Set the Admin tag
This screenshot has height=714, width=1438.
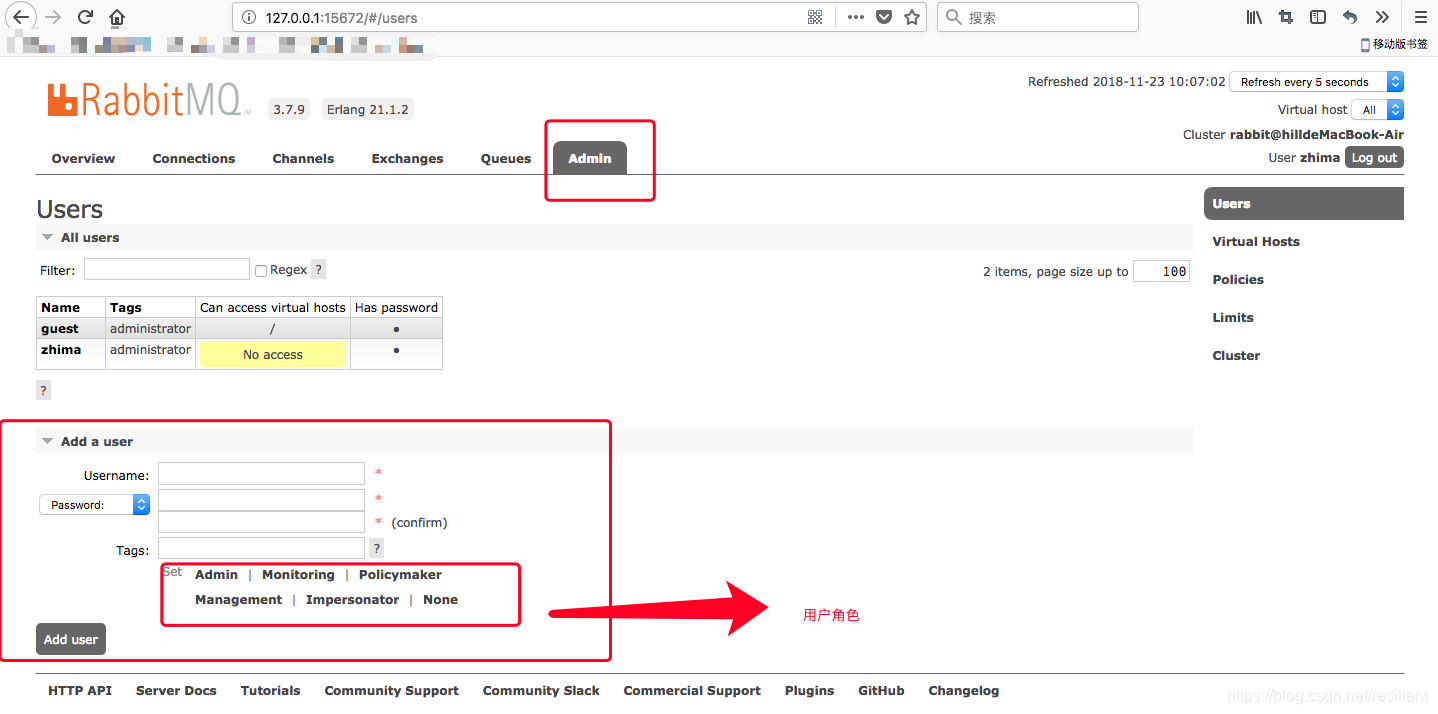(x=216, y=574)
